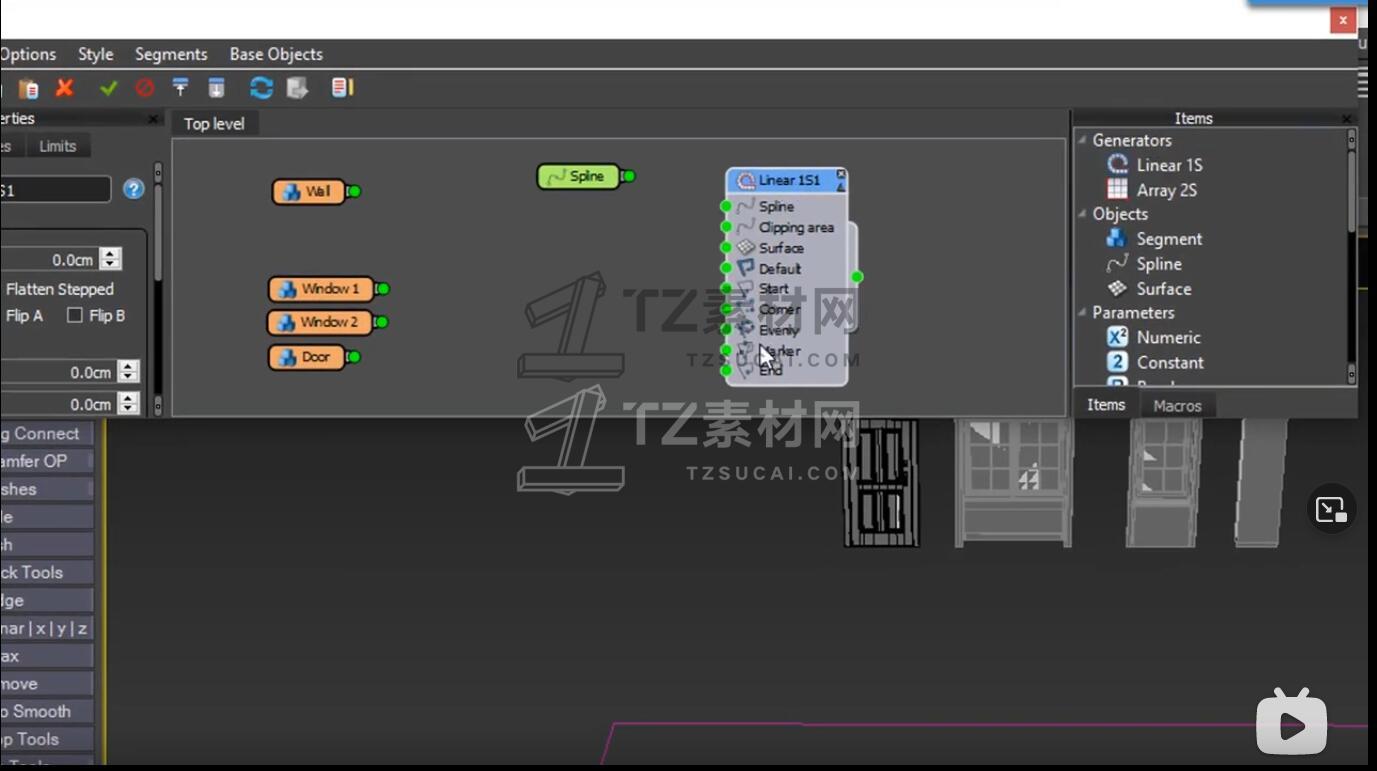This screenshot has height=771, width=1377.
Task: Click the Items panel vertical scrollbar
Action: pos(1352,256)
